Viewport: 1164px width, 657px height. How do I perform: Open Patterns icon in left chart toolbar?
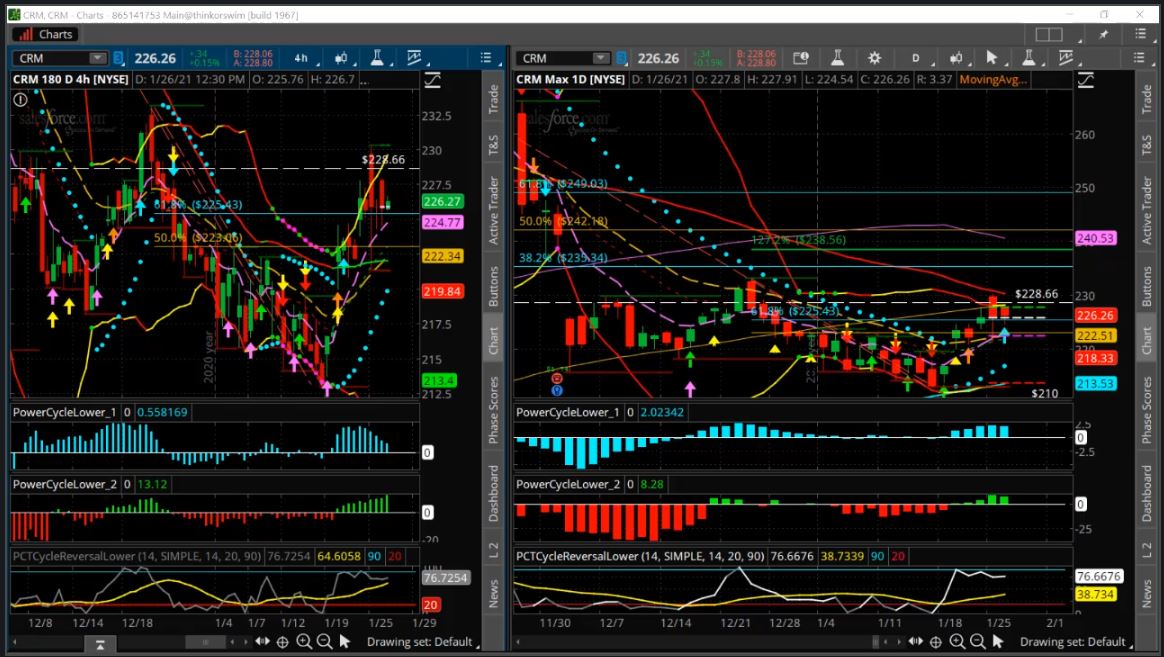click(414, 58)
